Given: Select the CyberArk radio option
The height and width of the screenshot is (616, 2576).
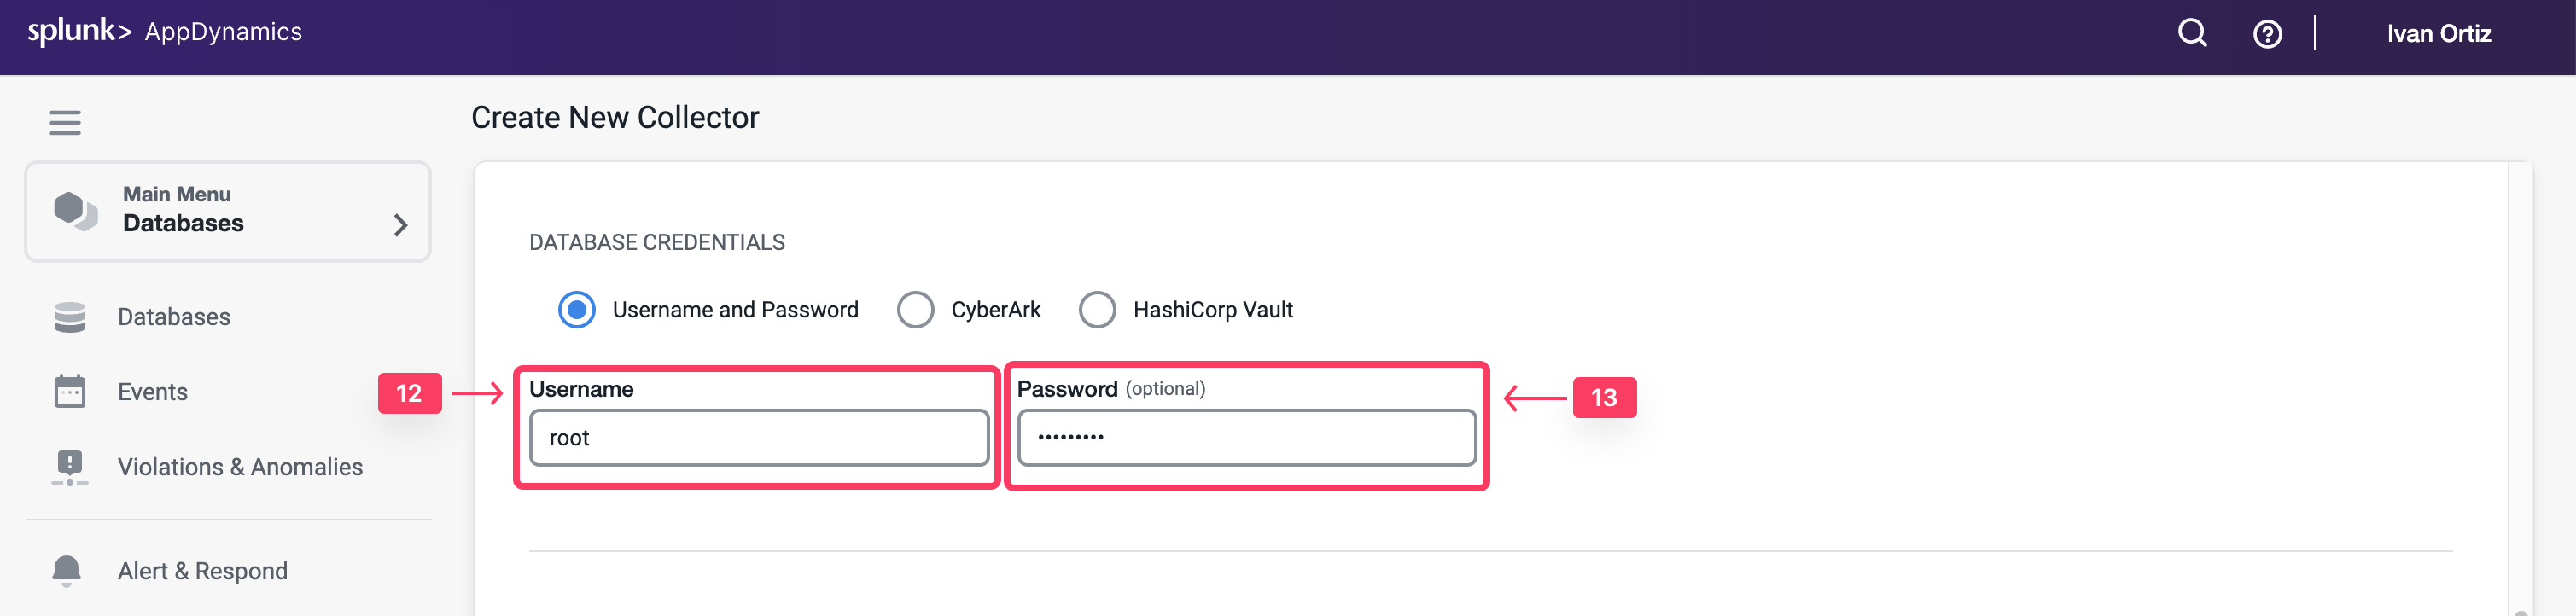Looking at the screenshot, I should pos(915,310).
